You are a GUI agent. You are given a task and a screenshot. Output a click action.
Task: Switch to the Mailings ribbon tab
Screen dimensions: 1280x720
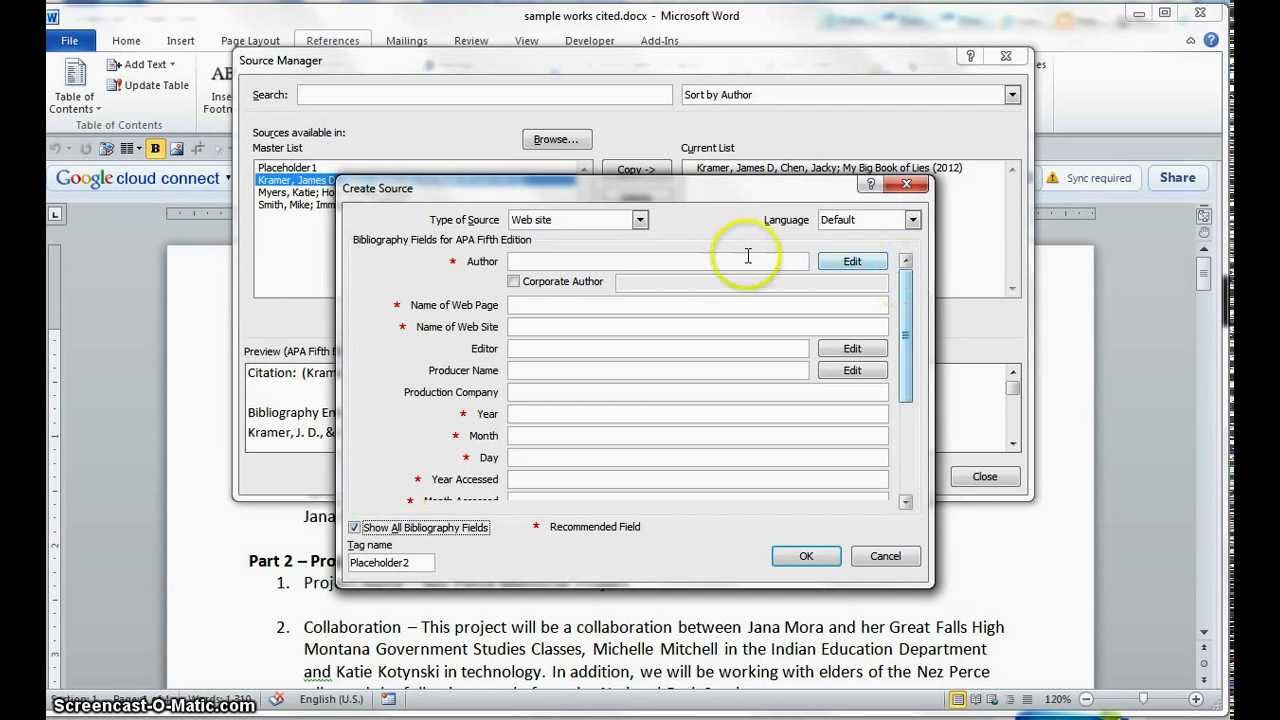coord(407,41)
